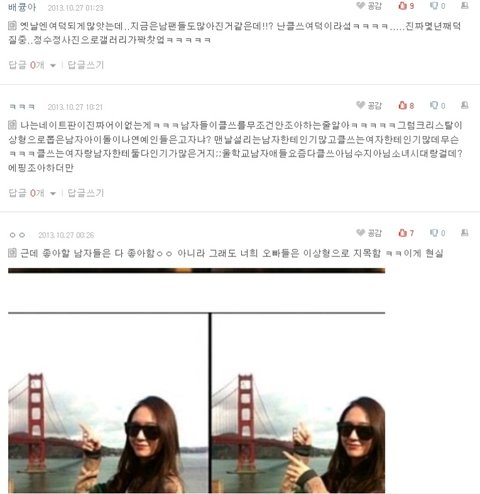Click 답글쓰기 under the ㅋㅋㅋ comment
The image size is (480, 494).
pos(86,193)
